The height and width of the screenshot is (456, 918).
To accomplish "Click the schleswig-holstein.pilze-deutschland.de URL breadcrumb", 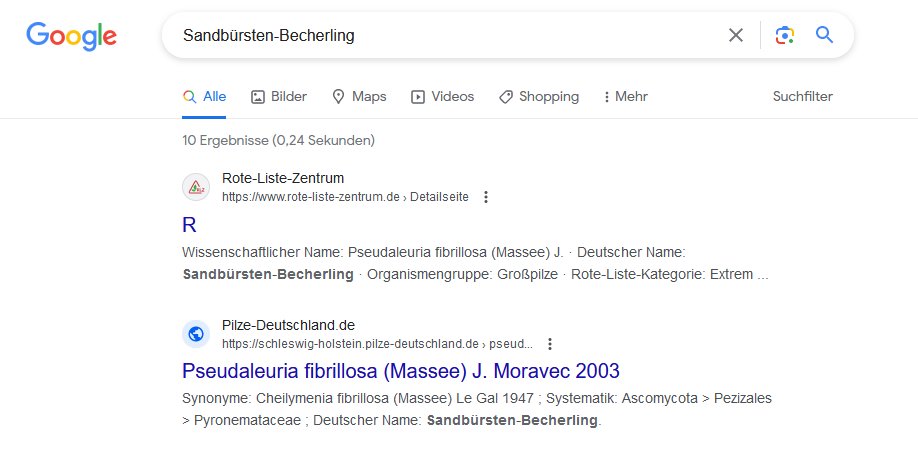I will pos(376,343).
